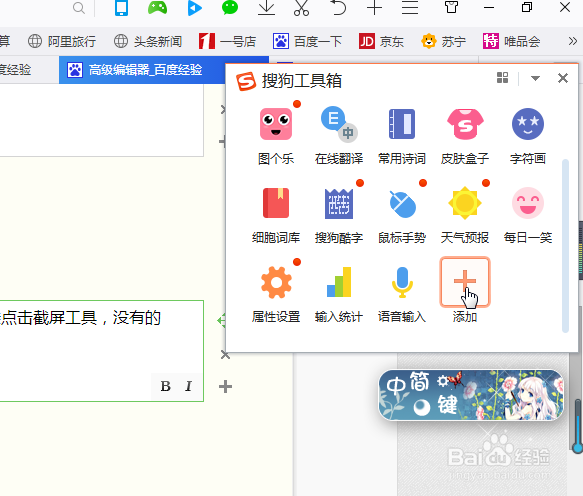This screenshot has width=583, height=496.
Task: Open the 唯品会 bookmark
Action: pos(511,41)
